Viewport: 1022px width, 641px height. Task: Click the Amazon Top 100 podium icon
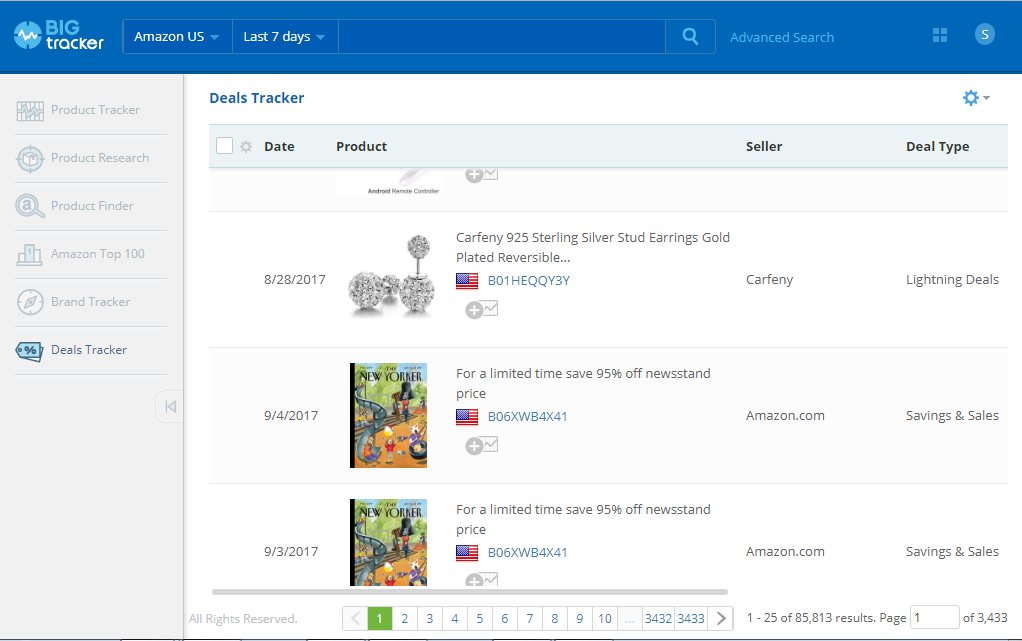click(x=29, y=254)
